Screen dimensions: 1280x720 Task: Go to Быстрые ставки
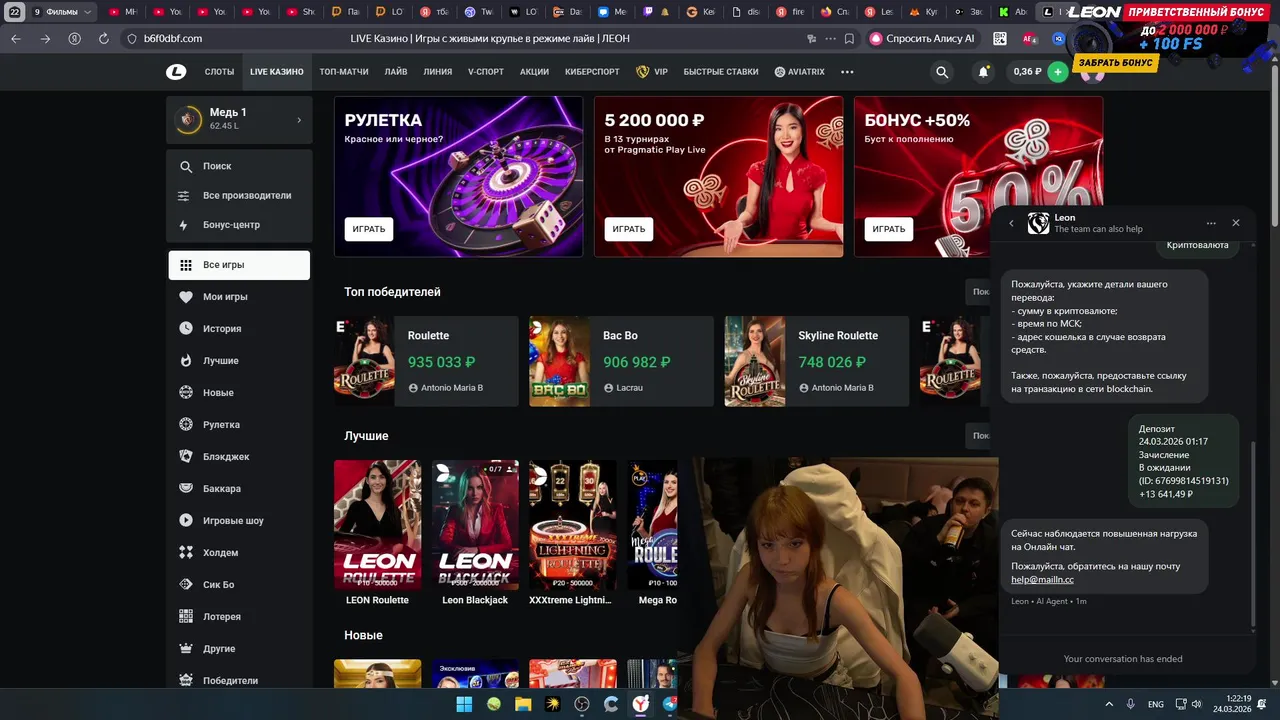(720, 72)
